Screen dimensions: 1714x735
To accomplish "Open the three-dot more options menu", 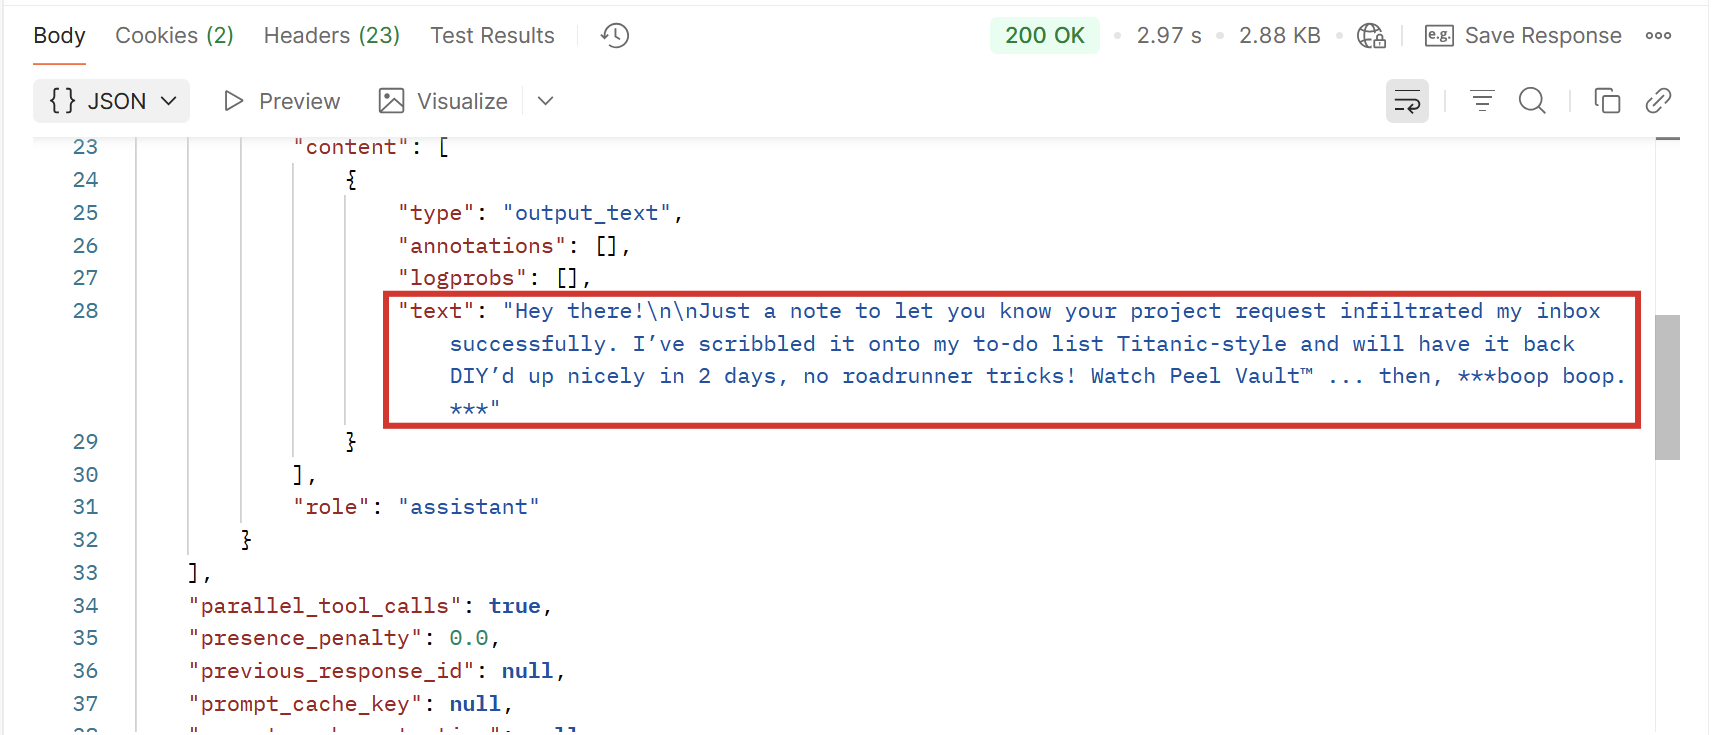I will coord(1658,36).
